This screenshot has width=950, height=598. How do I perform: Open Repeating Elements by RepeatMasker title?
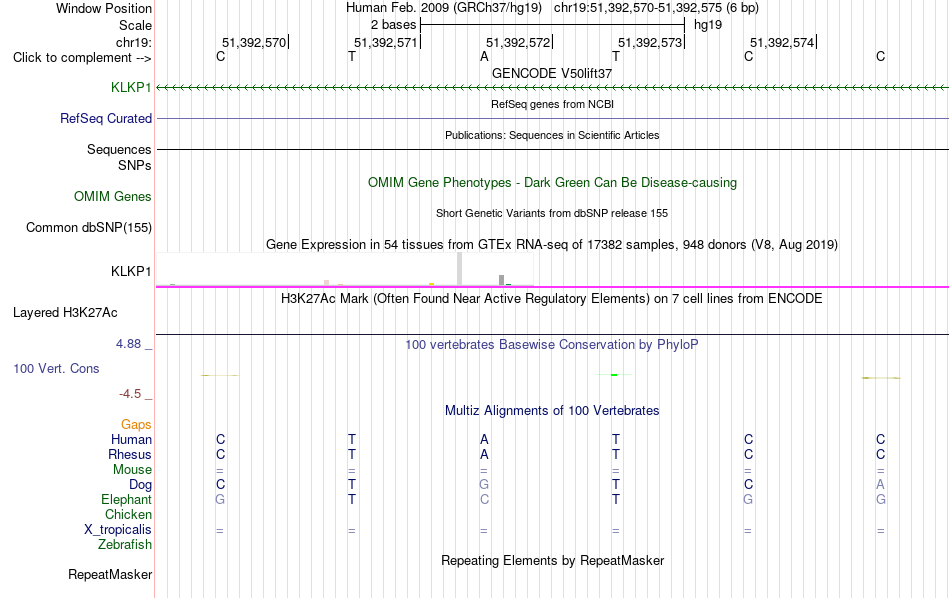(552, 561)
